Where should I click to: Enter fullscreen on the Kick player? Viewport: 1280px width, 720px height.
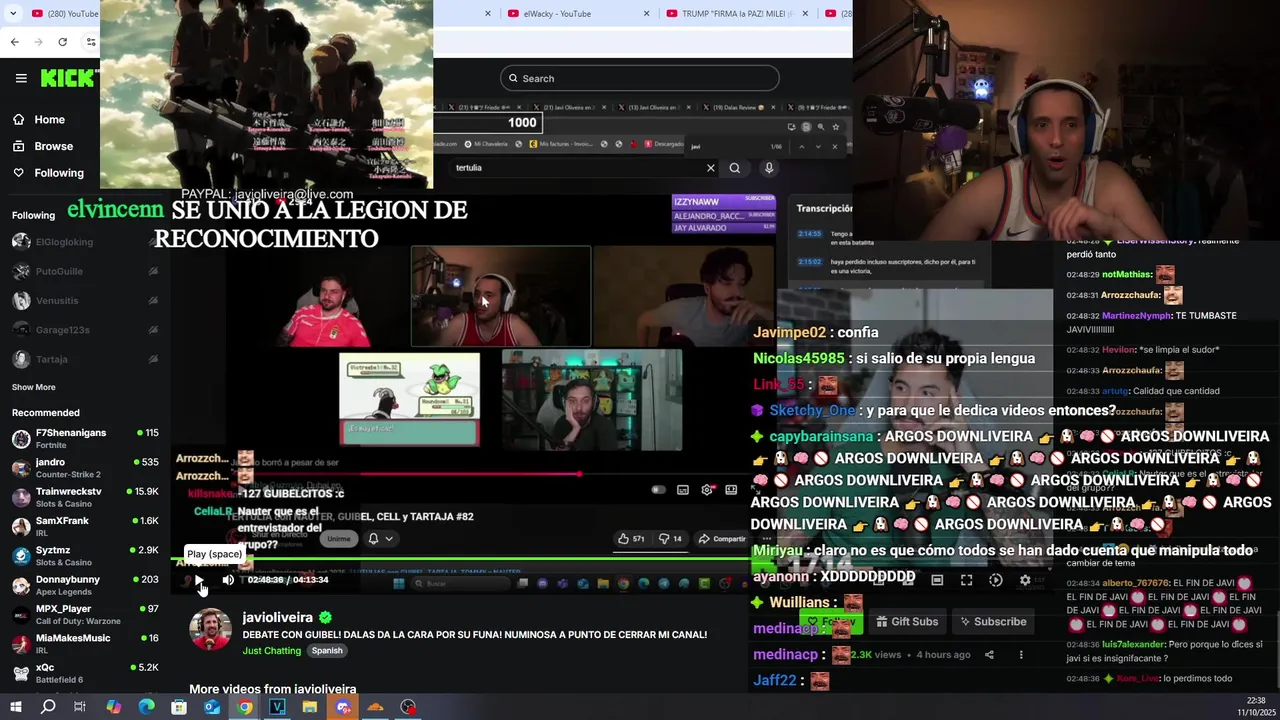pyautogui.click(x=966, y=580)
